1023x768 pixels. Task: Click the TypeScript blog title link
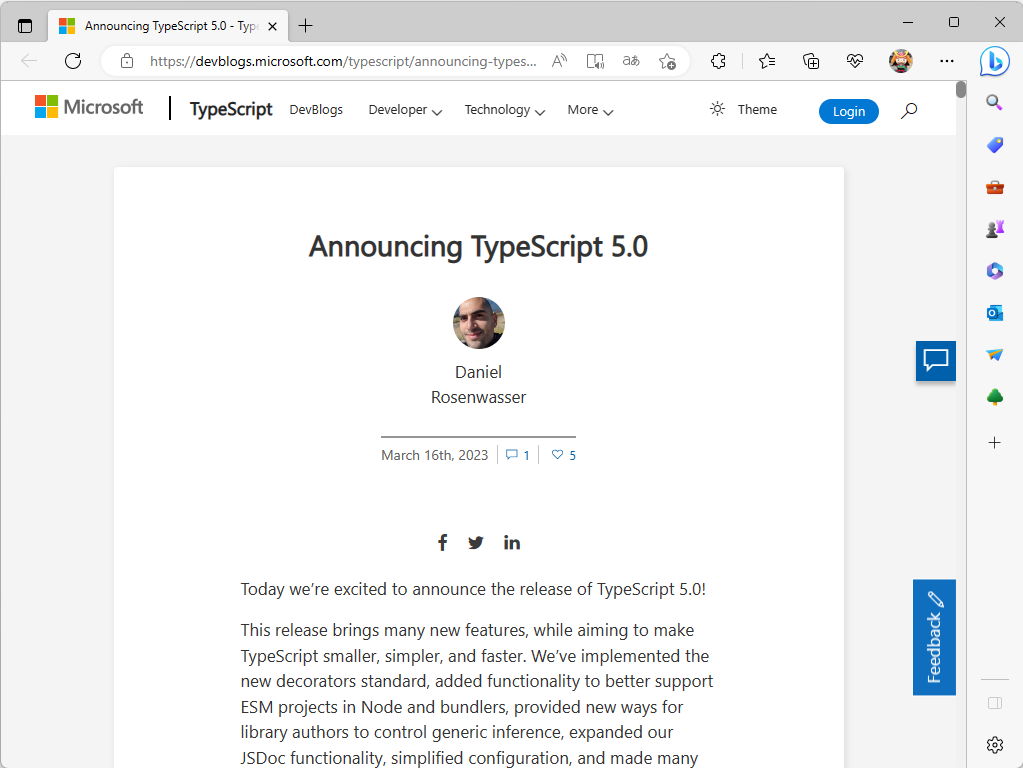click(231, 109)
